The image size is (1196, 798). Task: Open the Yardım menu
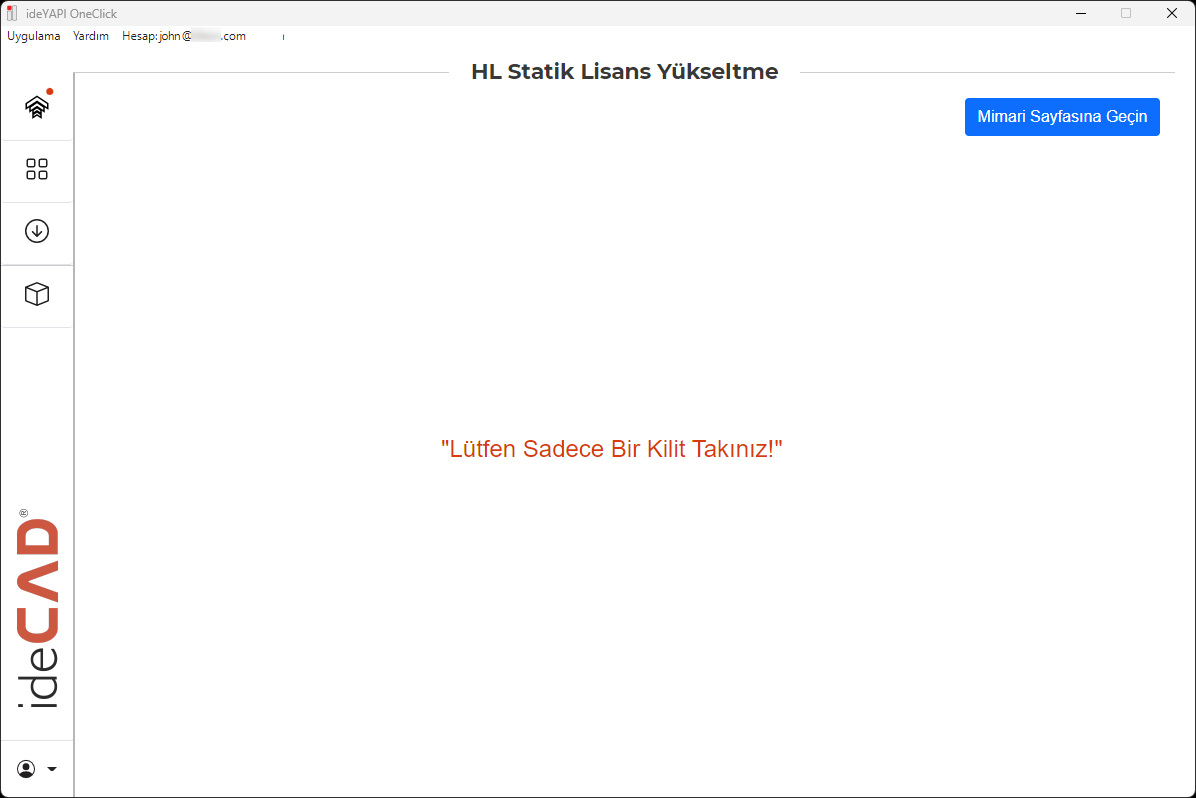91,36
